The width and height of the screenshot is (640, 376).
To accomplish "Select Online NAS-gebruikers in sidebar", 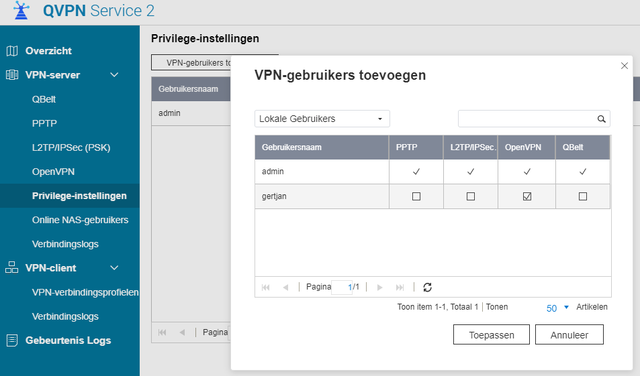I will click(80, 220).
